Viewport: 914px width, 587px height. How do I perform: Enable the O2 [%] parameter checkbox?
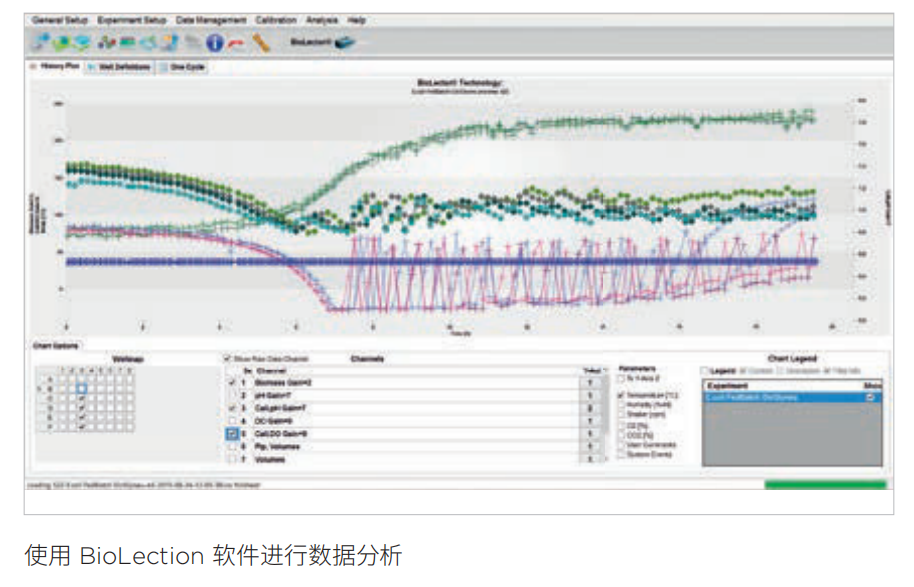(621, 426)
